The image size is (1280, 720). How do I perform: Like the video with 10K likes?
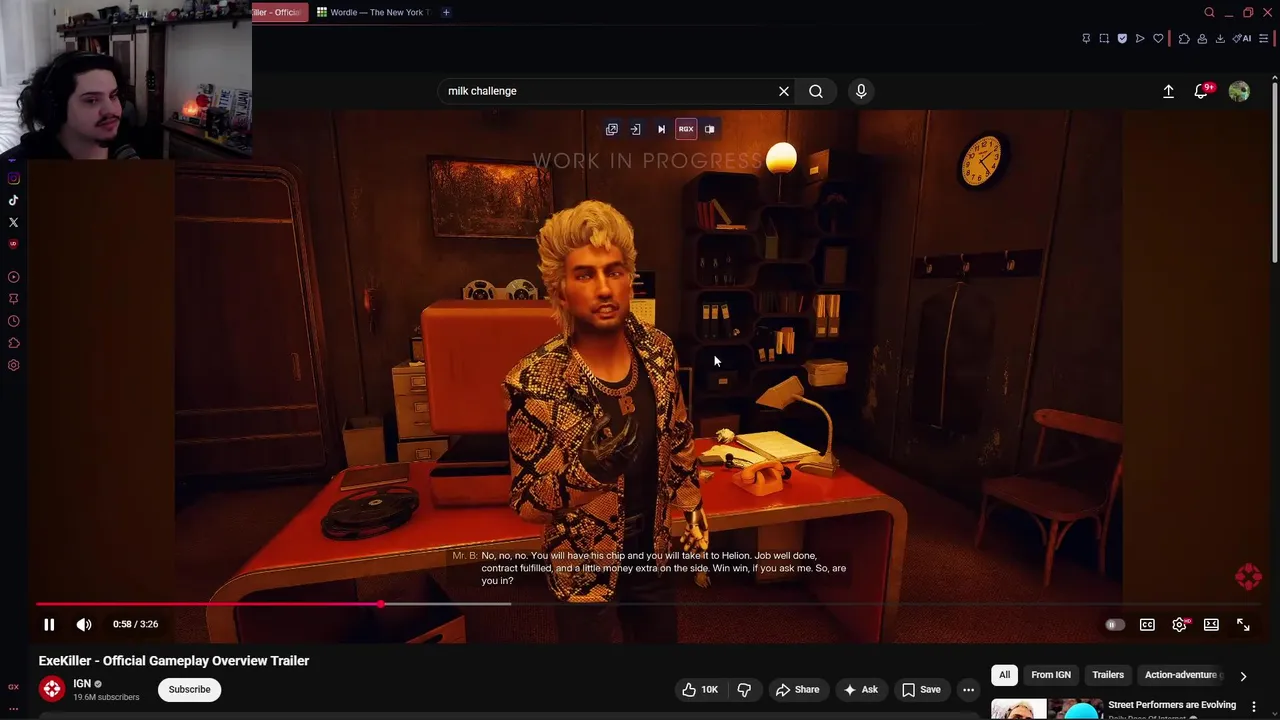click(700, 689)
